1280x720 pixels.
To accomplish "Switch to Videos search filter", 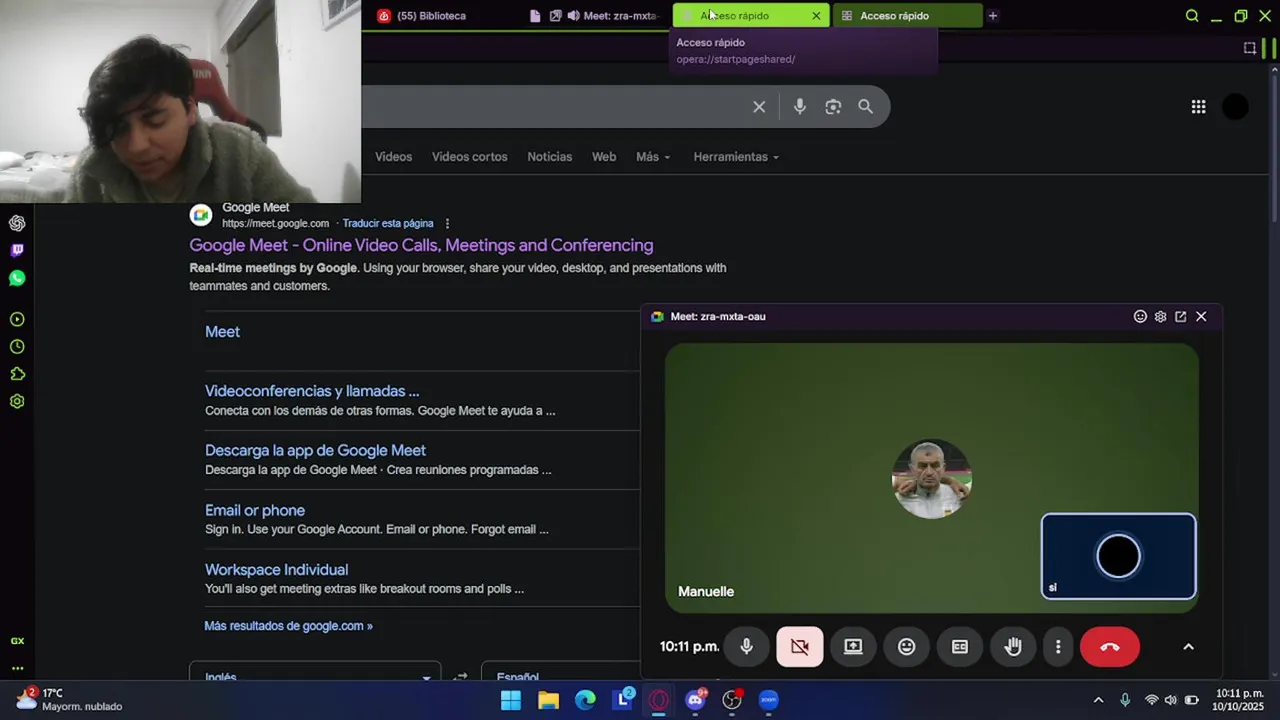I will pyautogui.click(x=393, y=157).
